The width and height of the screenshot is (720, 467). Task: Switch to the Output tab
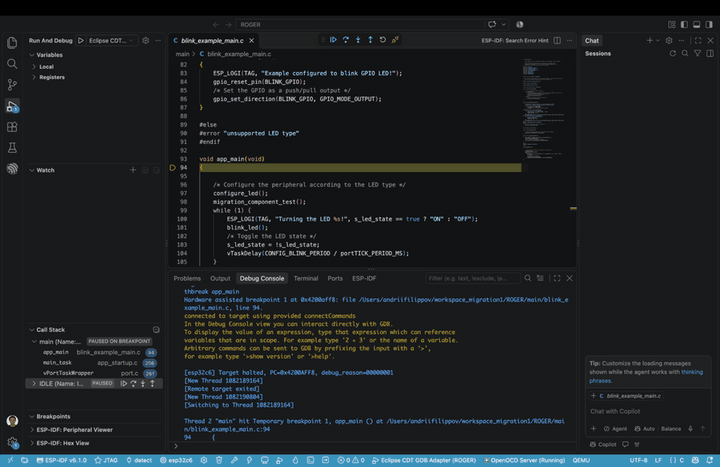(x=220, y=278)
